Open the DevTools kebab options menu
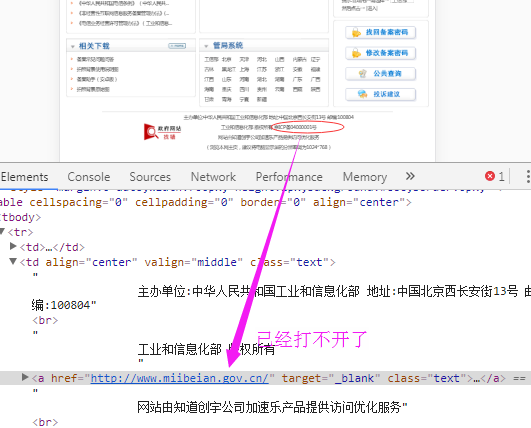Viewport: 531px width, 428px height. coord(528,176)
